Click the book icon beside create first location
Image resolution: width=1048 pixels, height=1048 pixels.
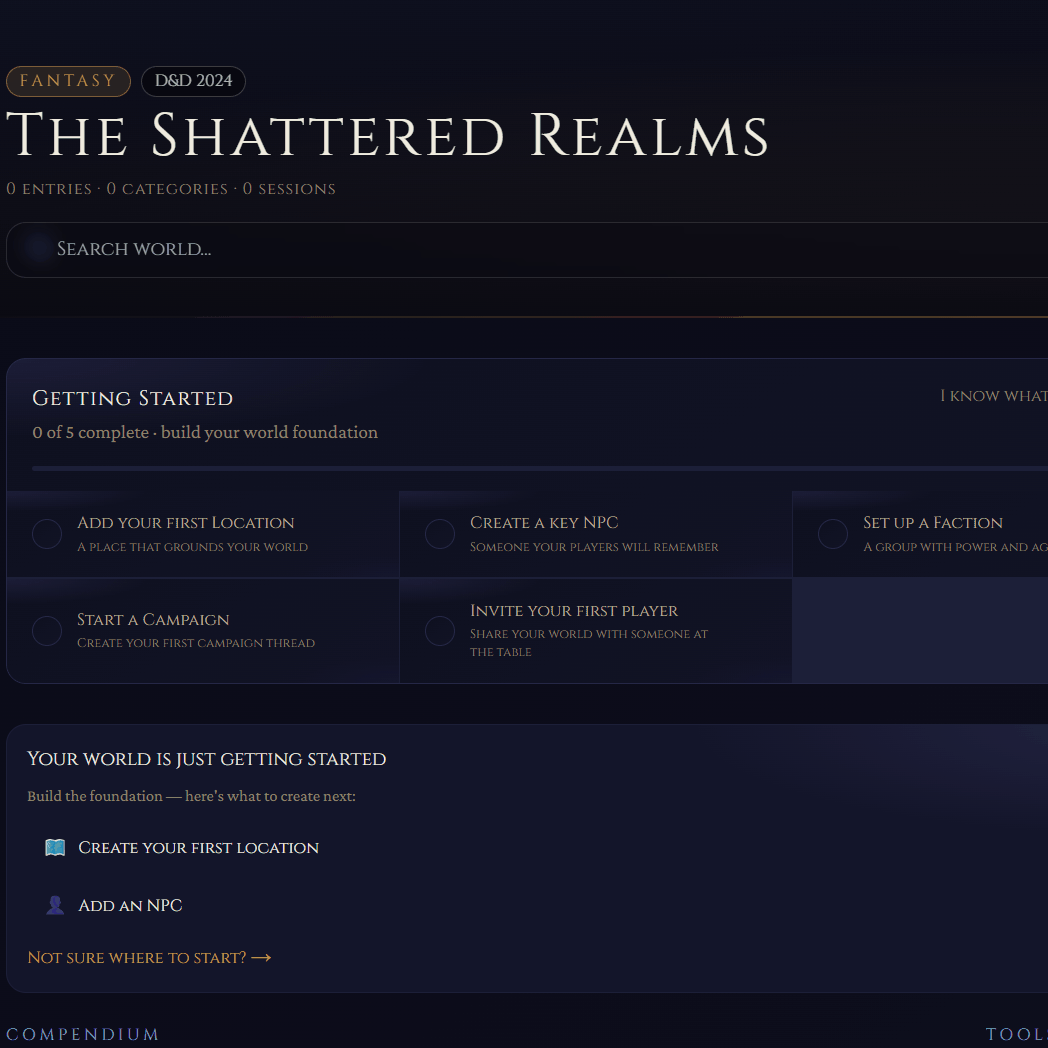pos(55,847)
